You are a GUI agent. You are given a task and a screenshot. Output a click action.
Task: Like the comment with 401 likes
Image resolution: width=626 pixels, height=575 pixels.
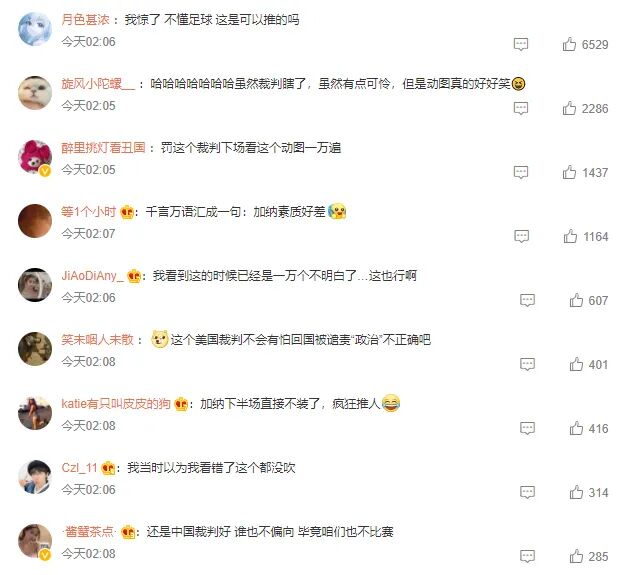(x=576, y=364)
